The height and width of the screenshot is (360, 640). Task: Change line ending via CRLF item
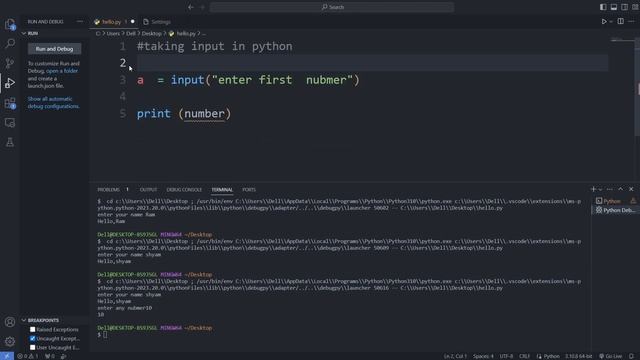524,356
